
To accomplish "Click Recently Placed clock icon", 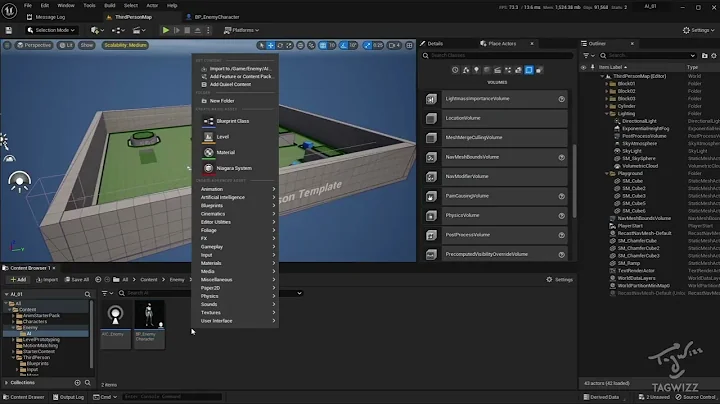I will 455,70.
